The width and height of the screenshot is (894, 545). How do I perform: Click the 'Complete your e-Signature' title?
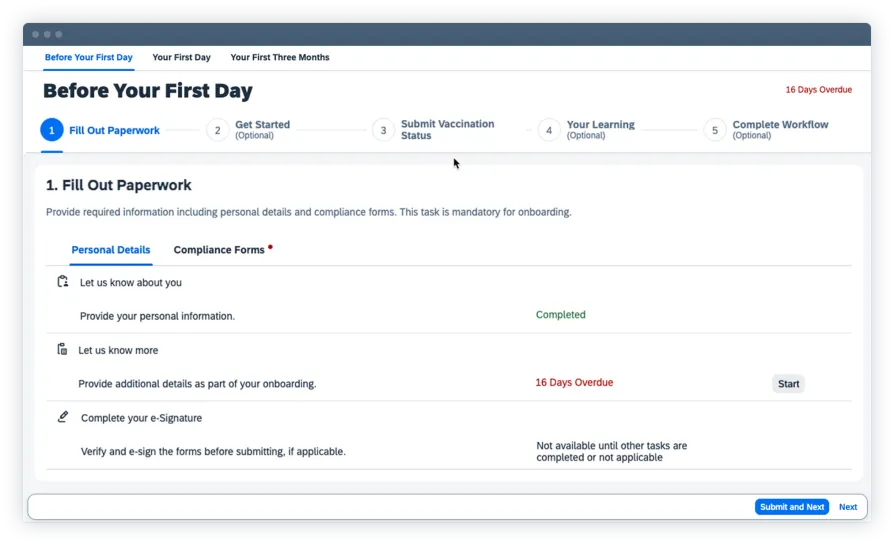coord(141,418)
